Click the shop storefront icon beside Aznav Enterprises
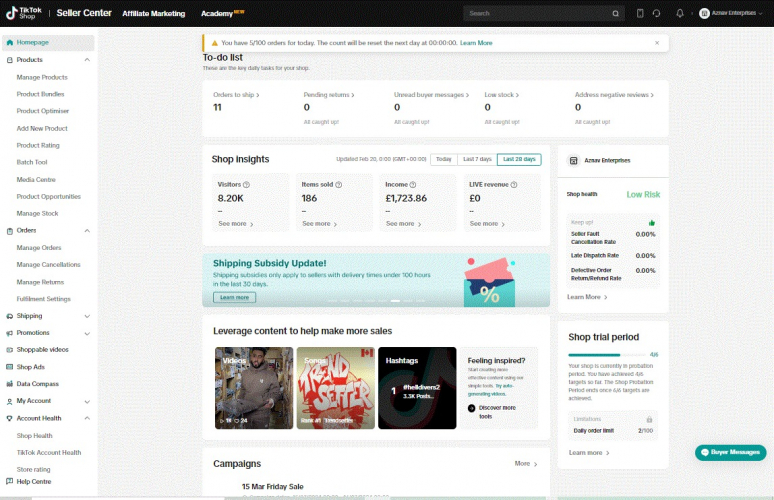 pos(574,160)
